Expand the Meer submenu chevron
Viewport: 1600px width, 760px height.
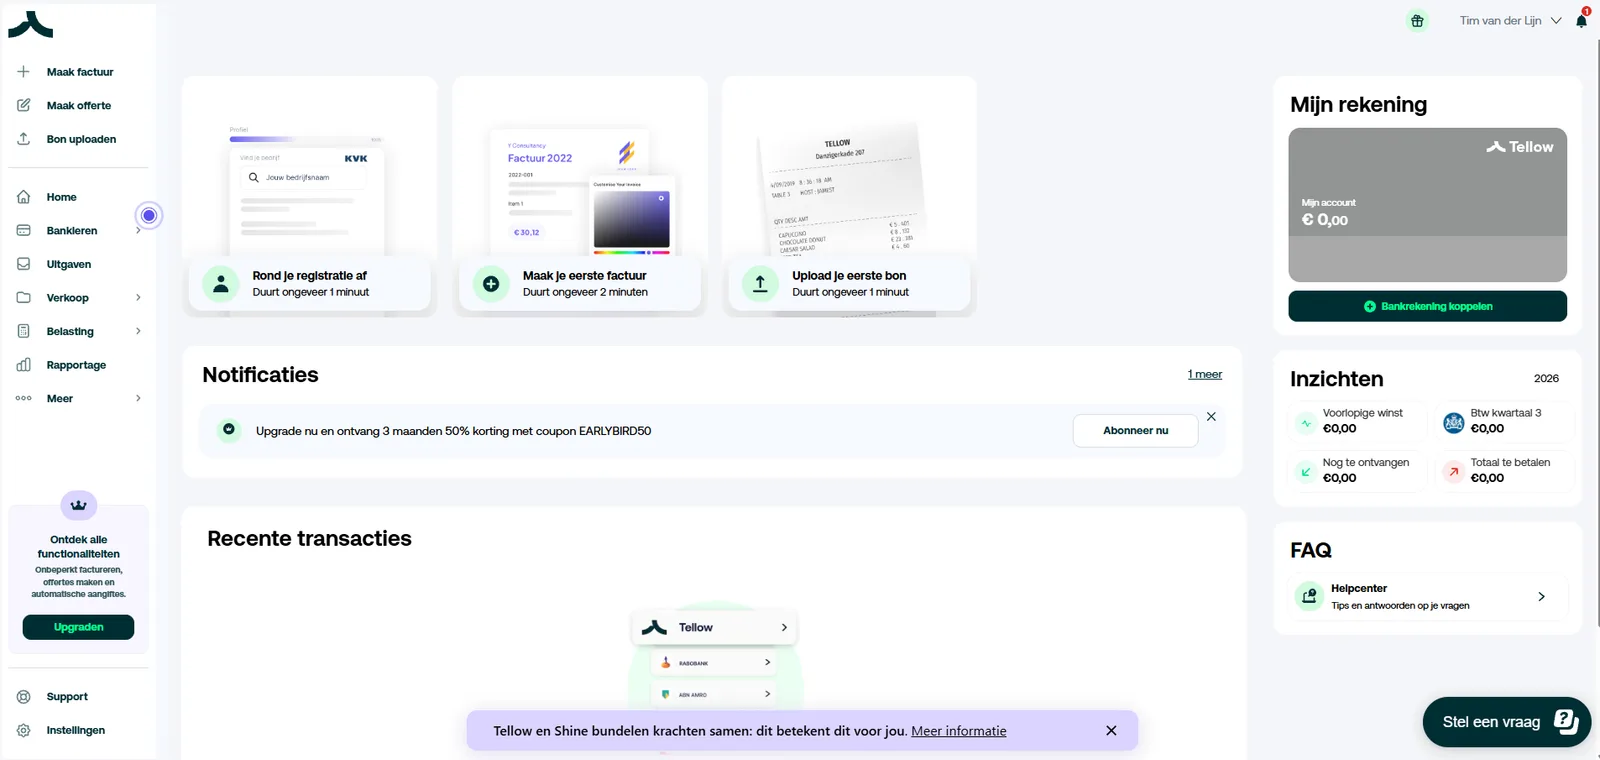[138, 398]
